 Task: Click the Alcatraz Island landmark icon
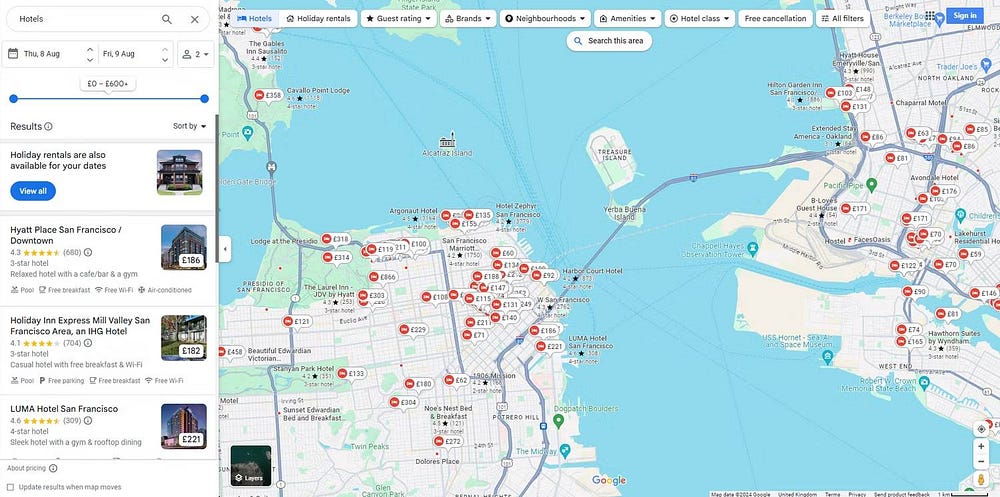pos(448,139)
